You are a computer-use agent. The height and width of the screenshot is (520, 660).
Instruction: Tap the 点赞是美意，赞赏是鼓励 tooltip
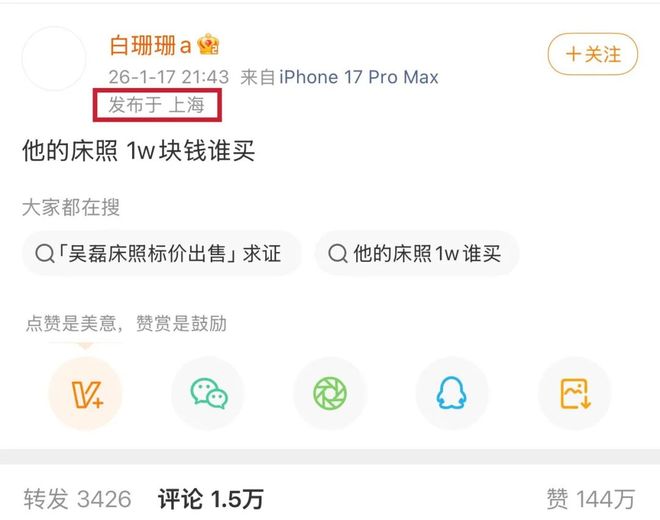(x=126, y=324)
